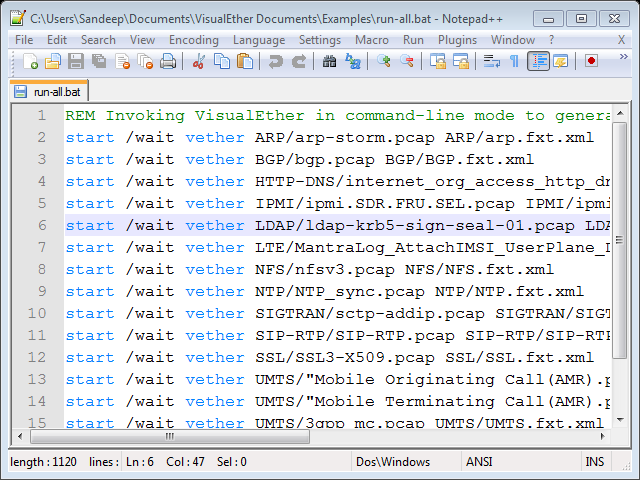The image size is (640, 480).
Task: Click NTP/NTP_sync.pcap text on line 9
Action: tap(340, 292)
